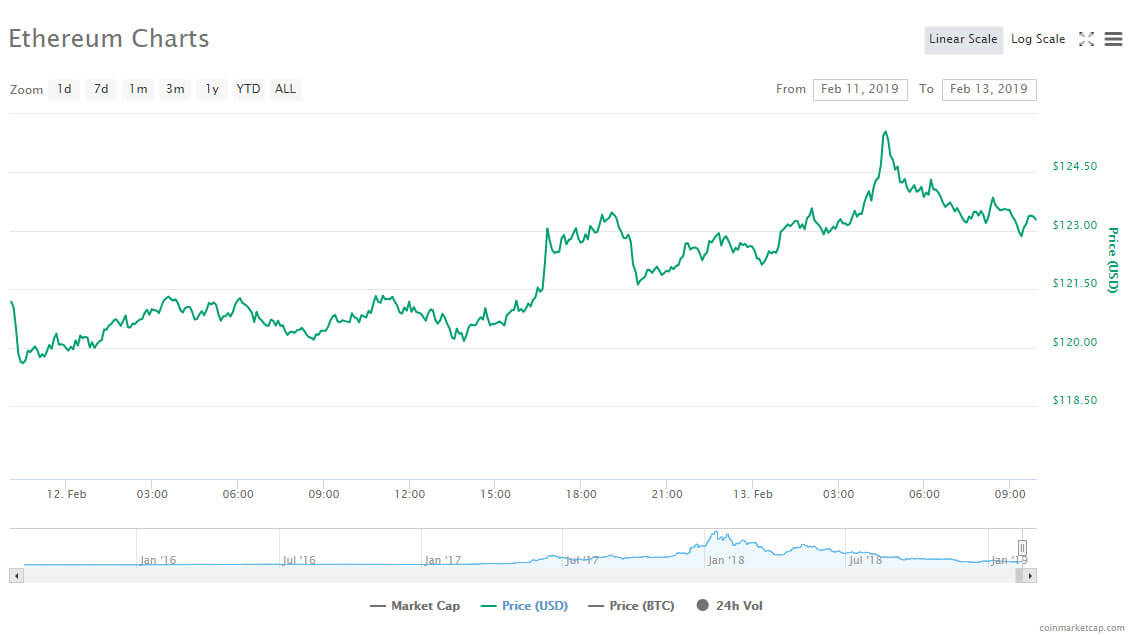The width and height of the screenshot is (1140, 635).
Task: Click the $123.00 axis label
Action: click(1075, 225)
